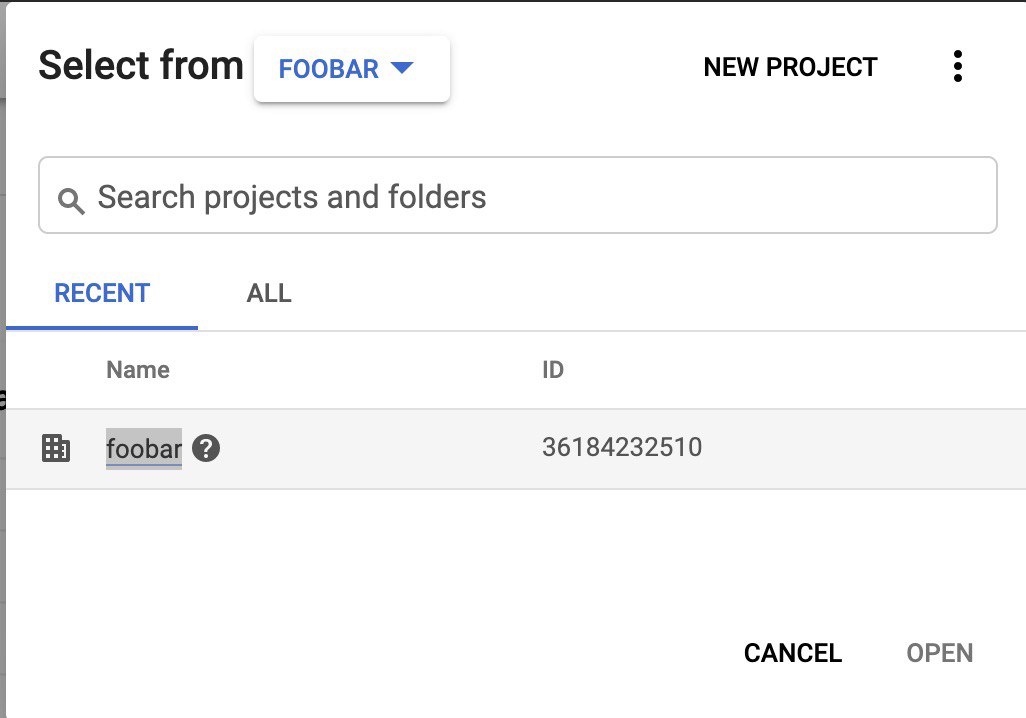This screenshot has height=718, width=1026.
Task: Click the NEW PROJECT button
Action: [790, 67]
